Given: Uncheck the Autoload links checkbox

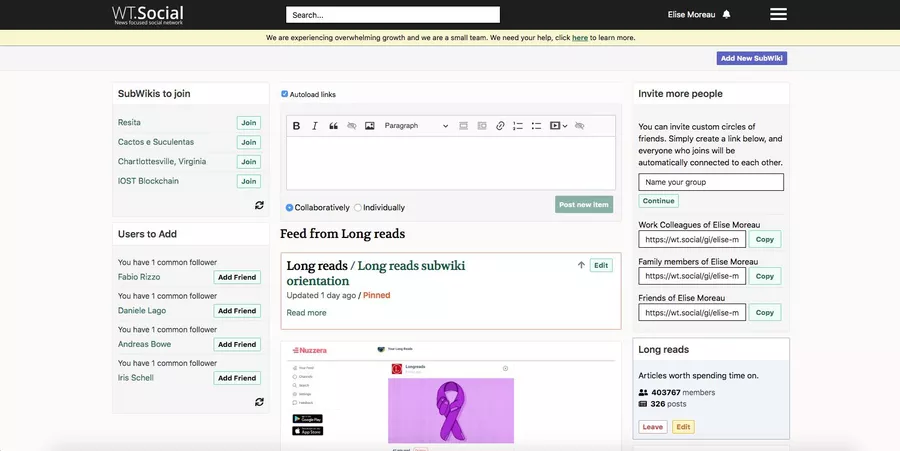Looking at the screenshot, I should pyautogui.click(x=285, y=94).
